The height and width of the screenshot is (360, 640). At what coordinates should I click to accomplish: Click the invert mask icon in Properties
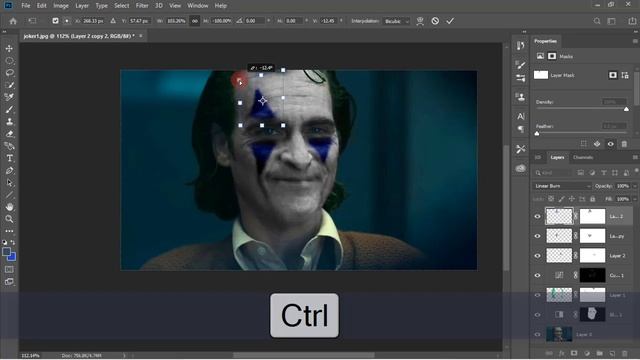coord(597,144)
